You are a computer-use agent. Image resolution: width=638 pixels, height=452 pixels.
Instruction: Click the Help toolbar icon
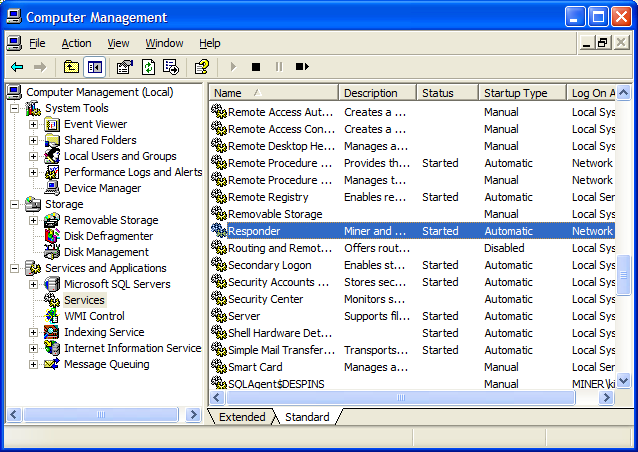[202, 67]
